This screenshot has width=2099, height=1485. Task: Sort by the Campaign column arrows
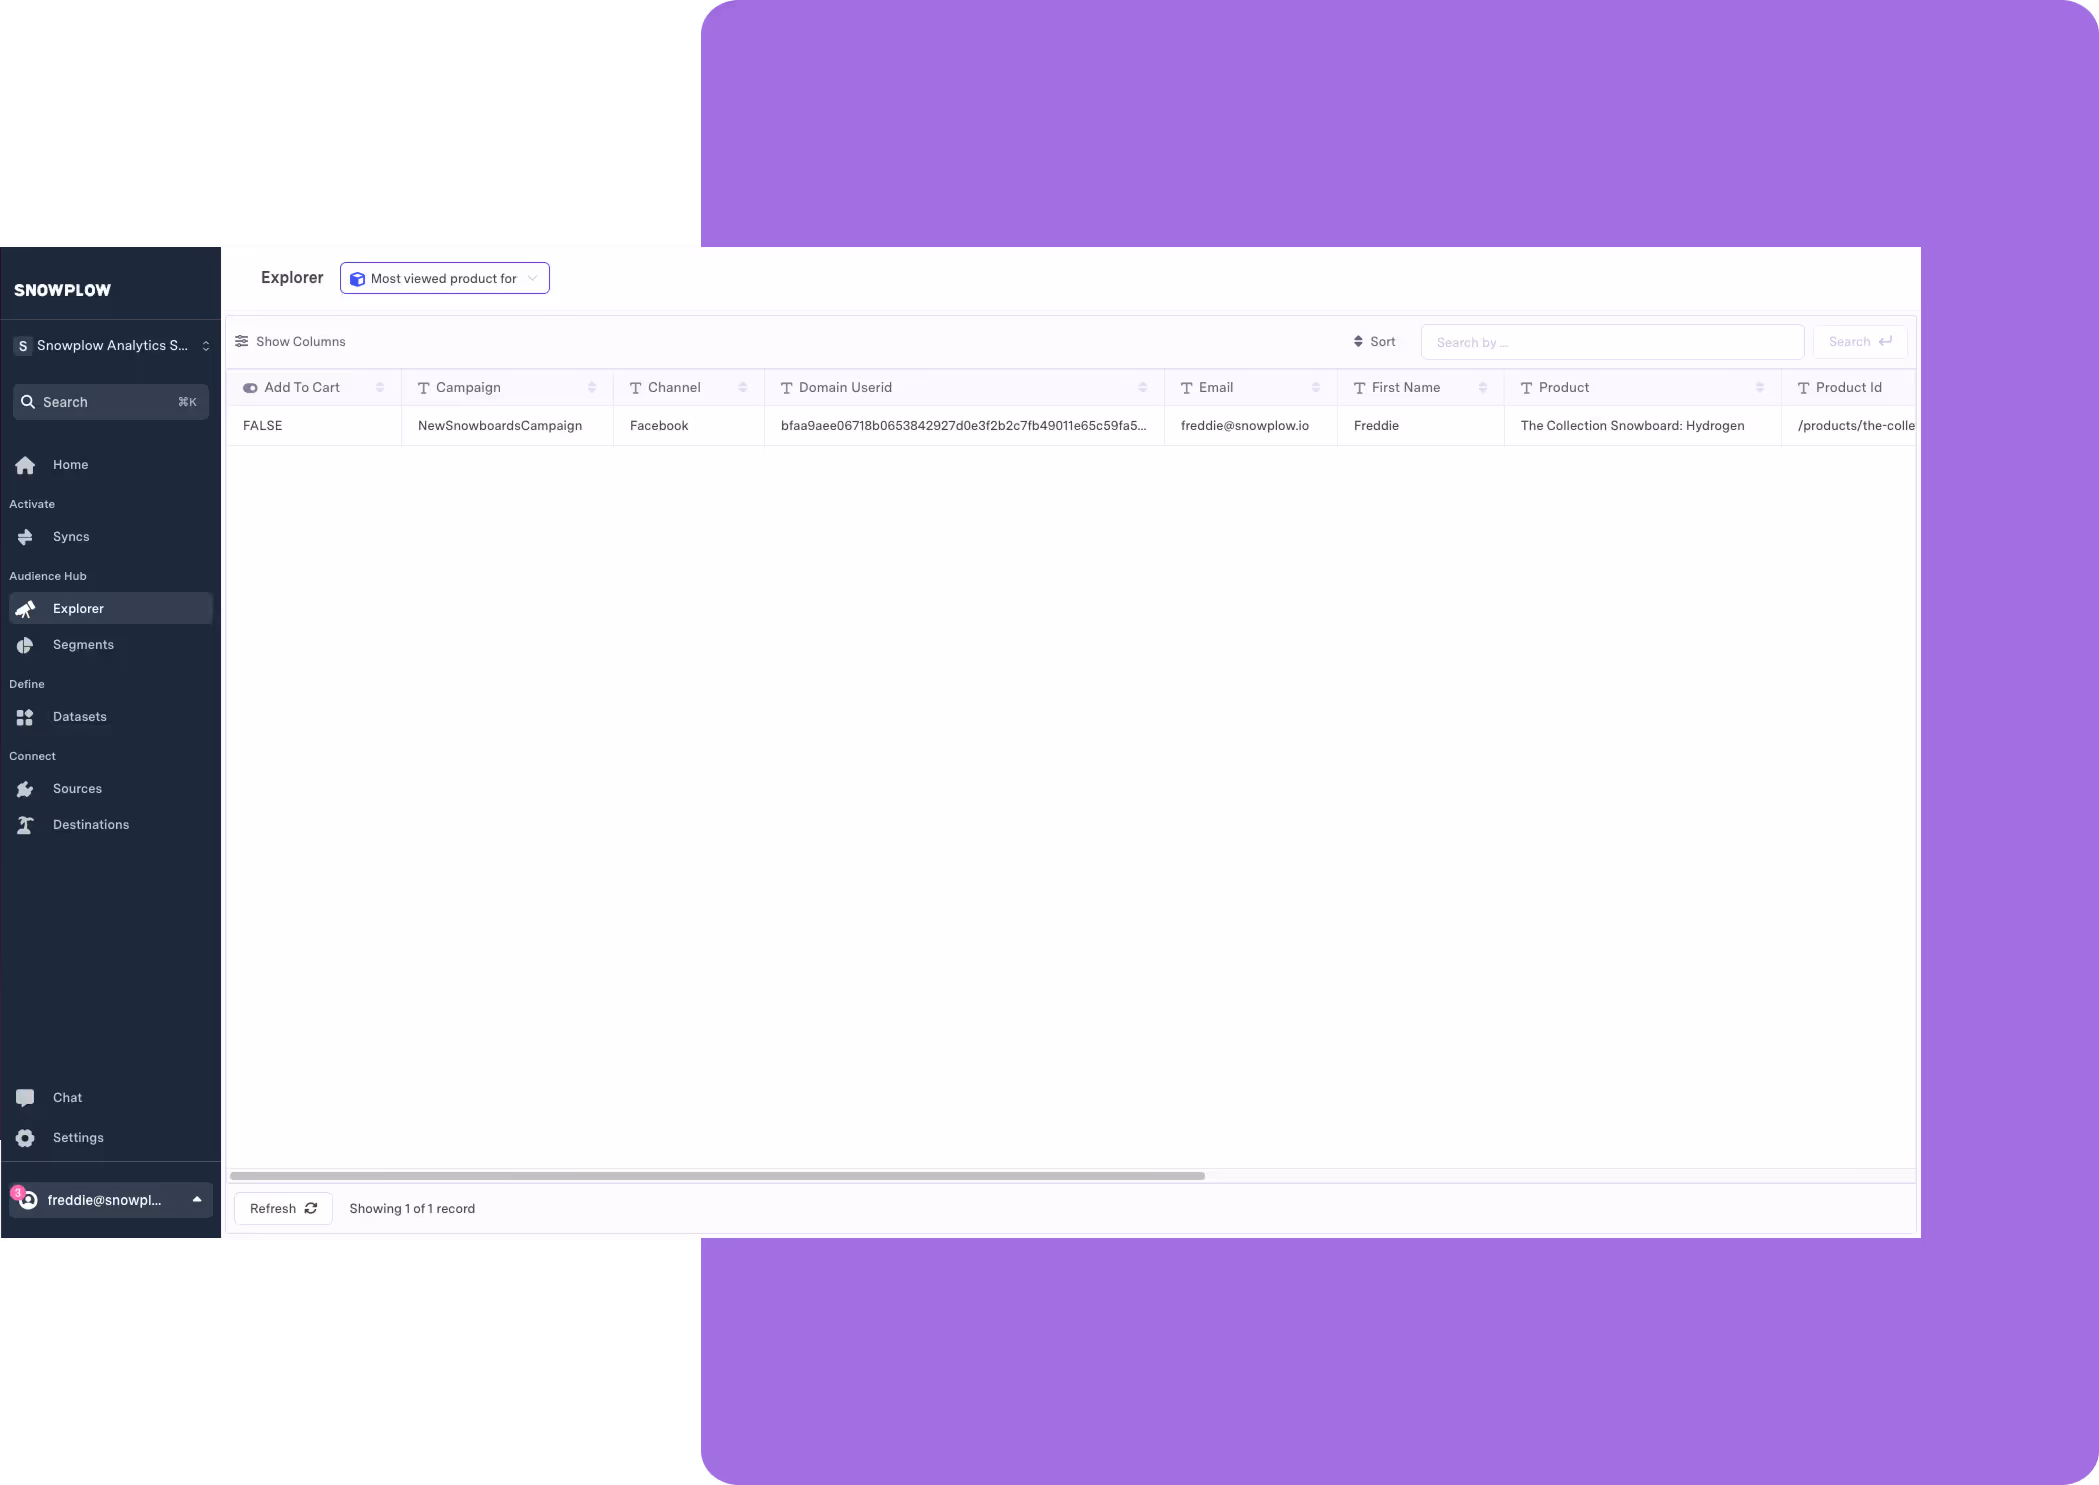pos(592,388)
